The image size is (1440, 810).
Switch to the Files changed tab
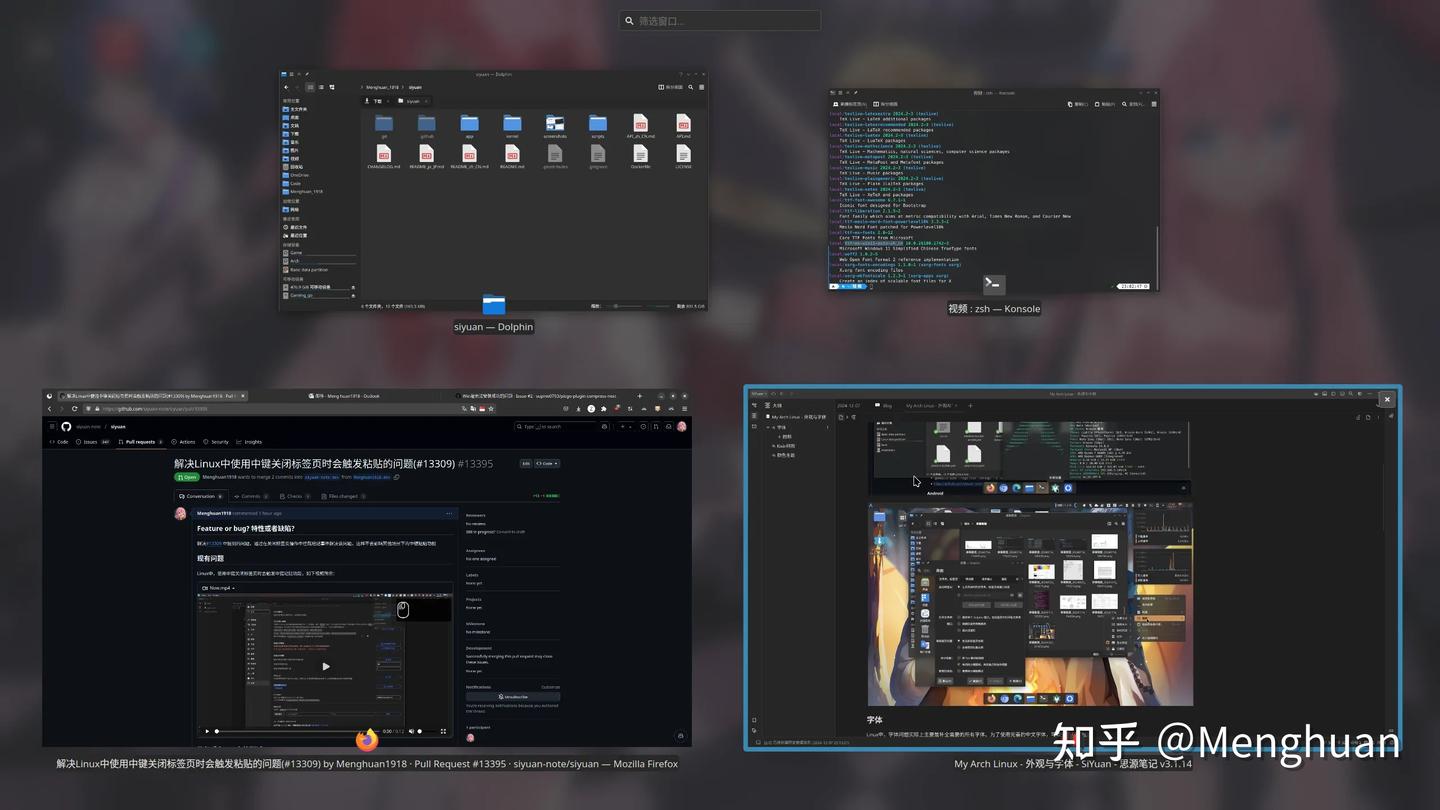[342, 495]
